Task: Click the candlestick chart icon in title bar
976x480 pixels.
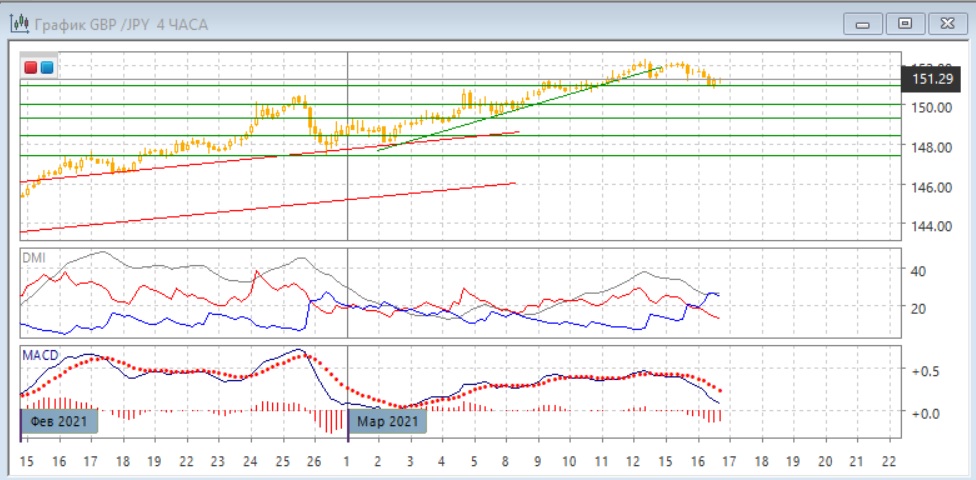Action: click(20, 24)
